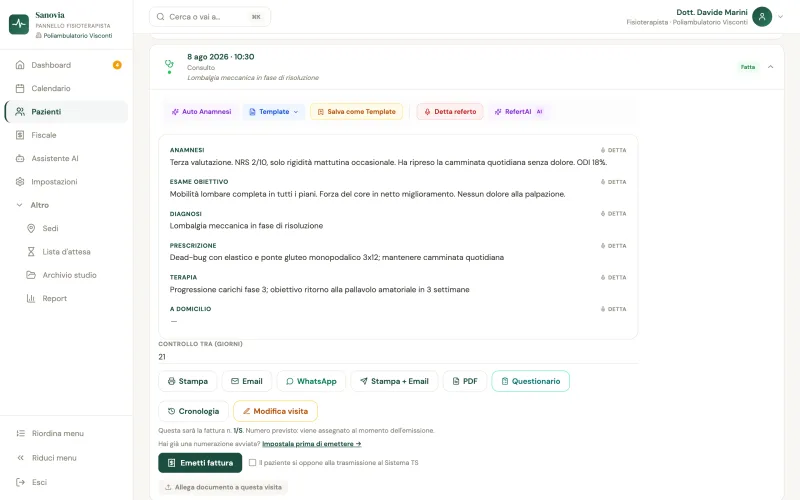Open the user account dropdown chevron

tap(780, 17)
